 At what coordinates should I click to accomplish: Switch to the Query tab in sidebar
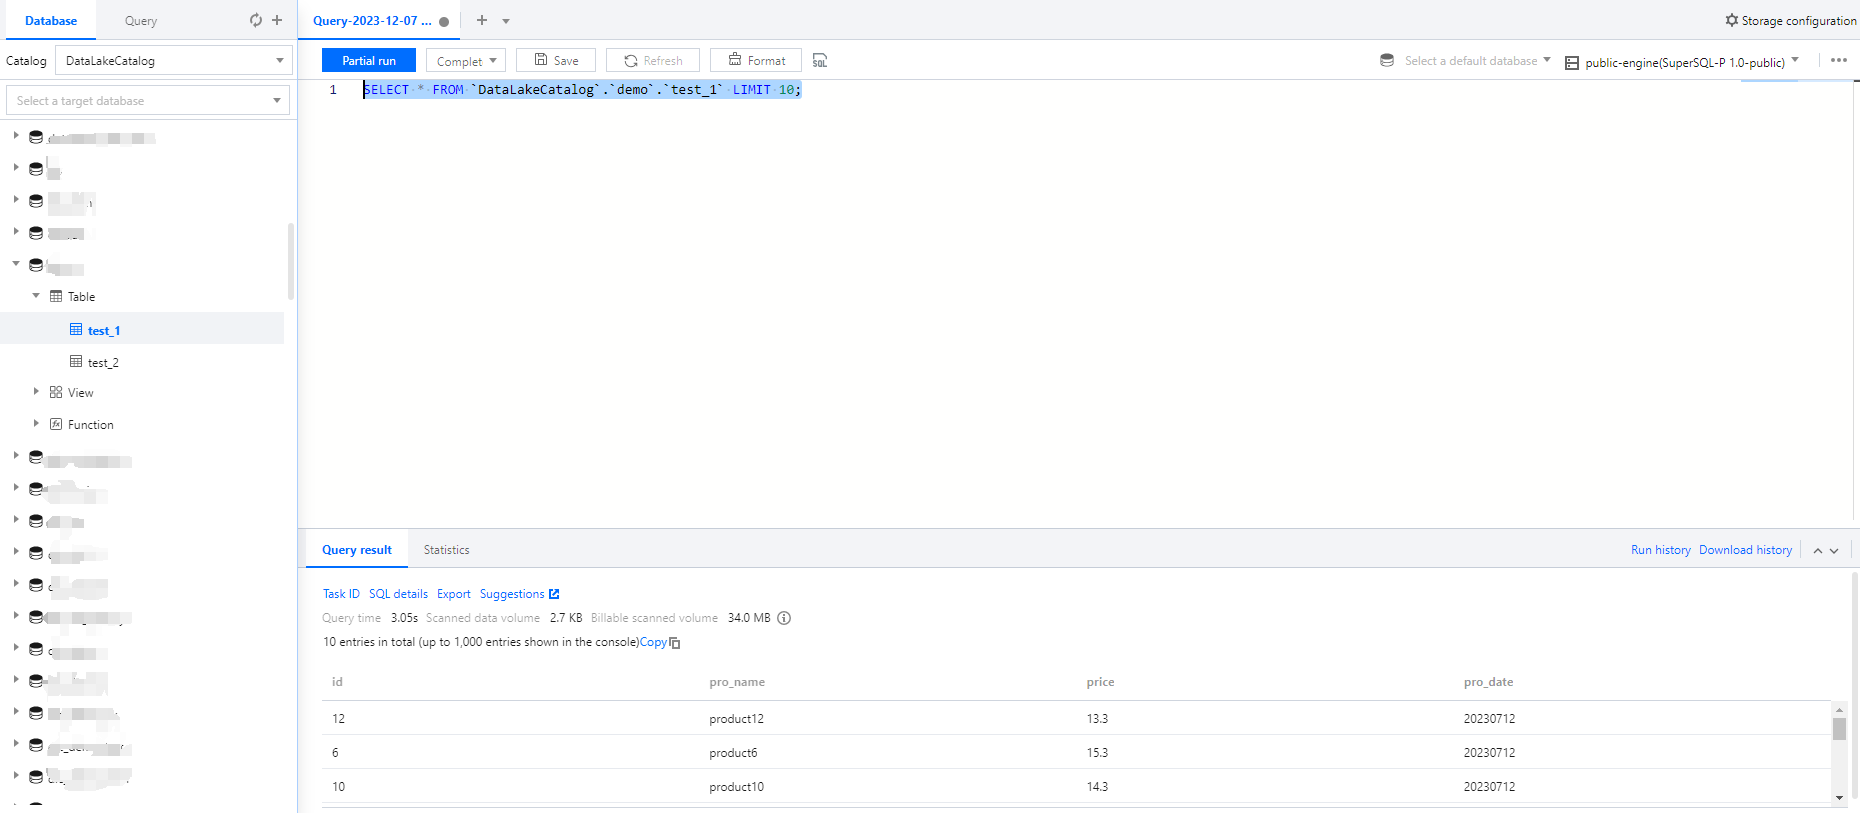coord(141,21)
